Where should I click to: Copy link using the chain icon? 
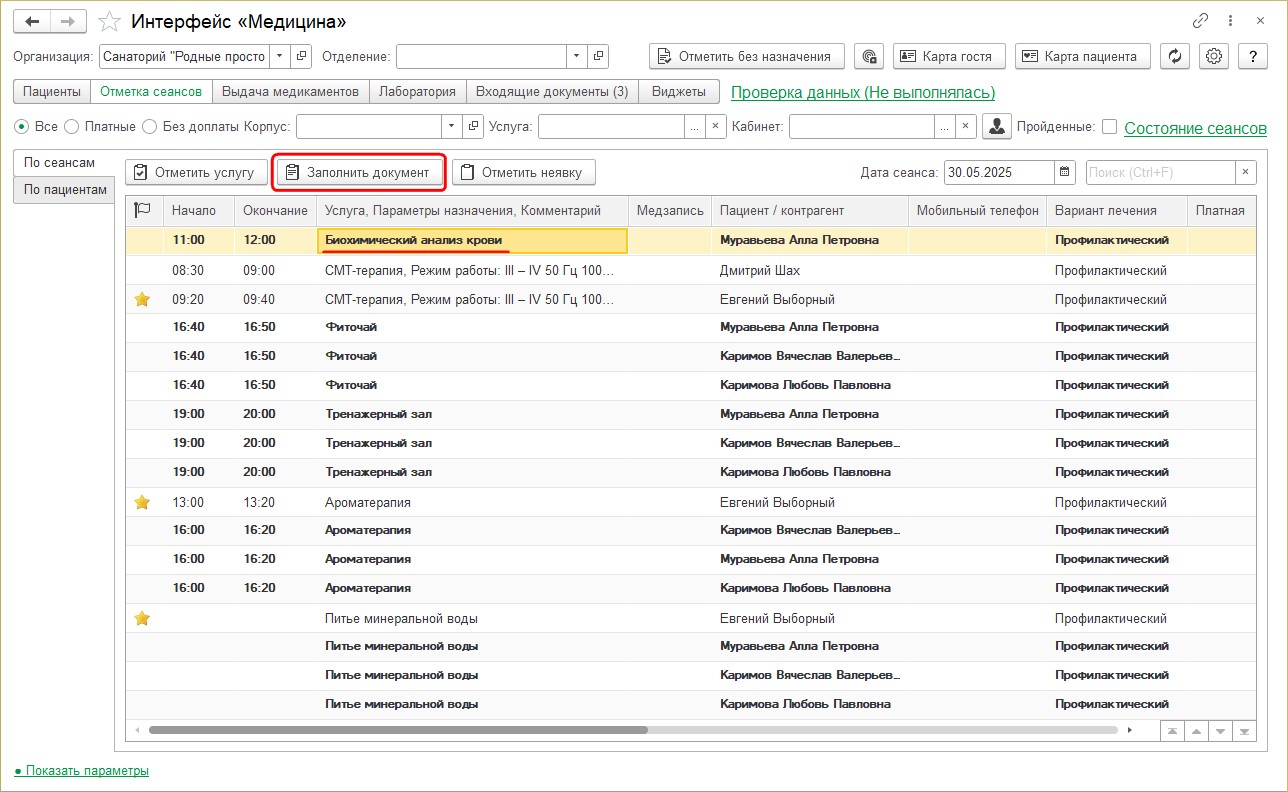coord(1200,21)
